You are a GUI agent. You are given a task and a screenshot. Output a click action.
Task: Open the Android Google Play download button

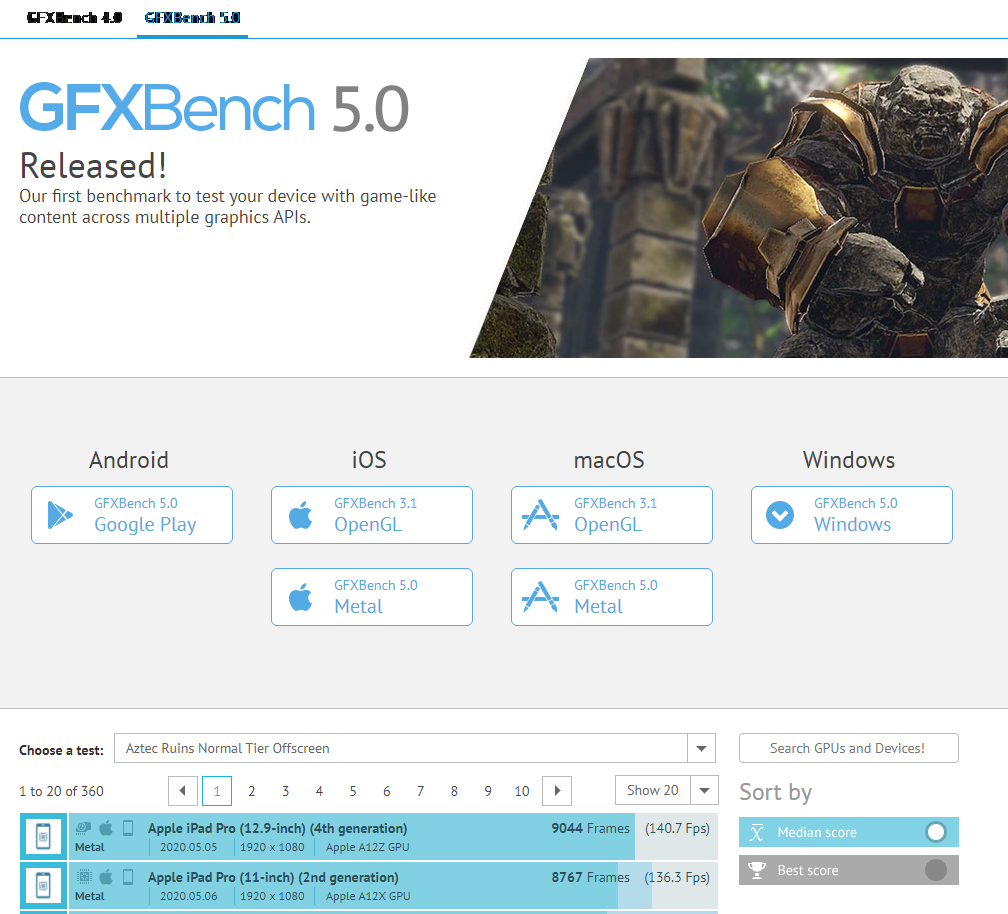pyautogui.click(x=132, y=515)
